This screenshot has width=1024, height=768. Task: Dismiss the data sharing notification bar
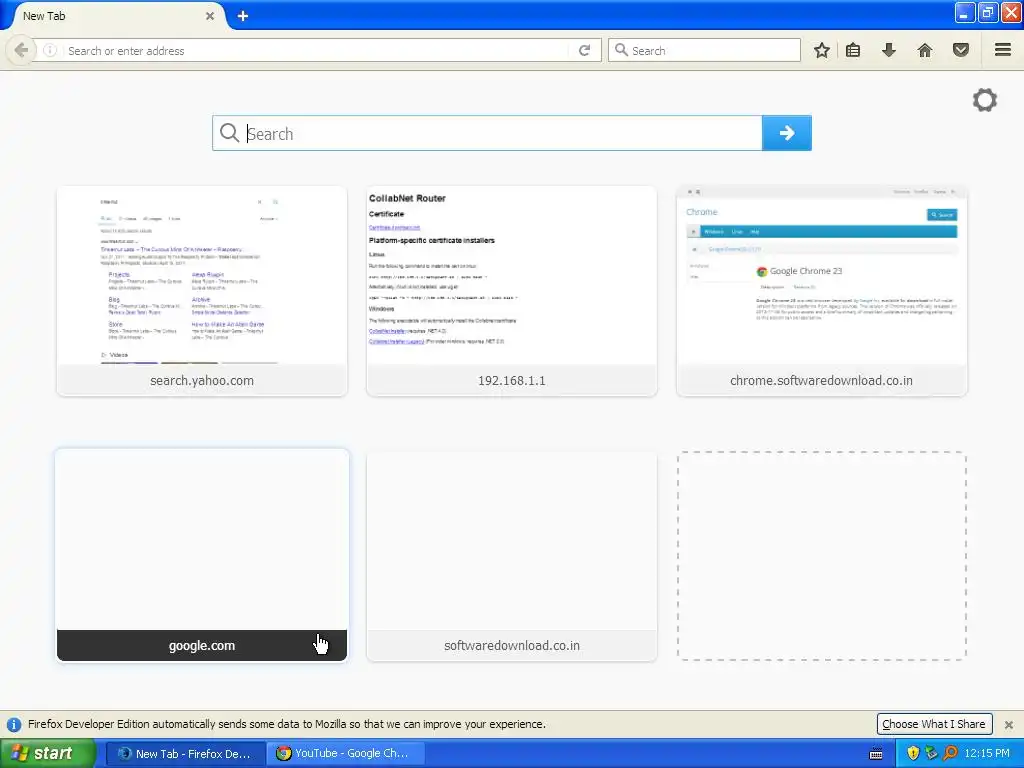pyautogui.click(x=1008, y=724)
